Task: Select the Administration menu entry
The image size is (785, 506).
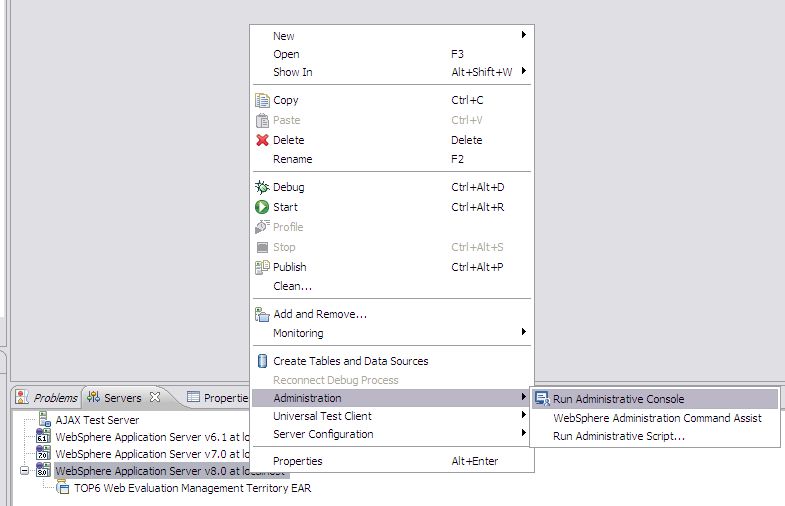Action: click(x=393, y=398)
